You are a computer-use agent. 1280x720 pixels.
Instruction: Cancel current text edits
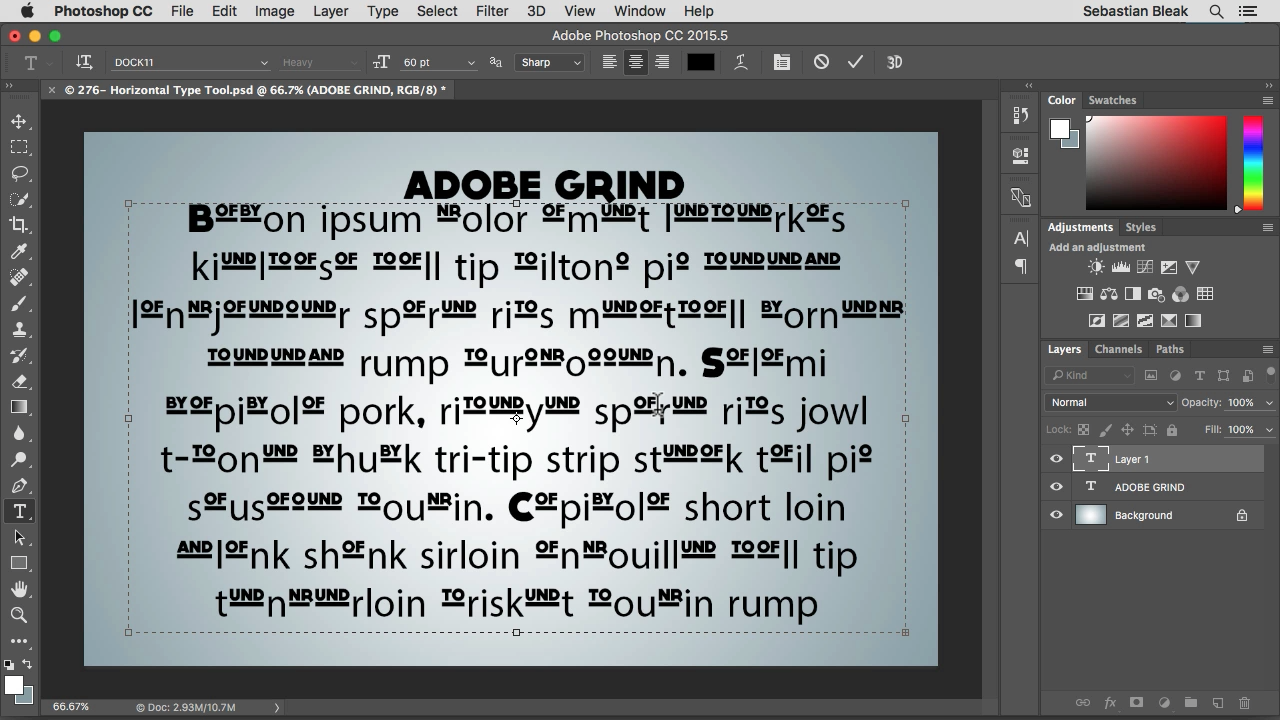[821, 62]
